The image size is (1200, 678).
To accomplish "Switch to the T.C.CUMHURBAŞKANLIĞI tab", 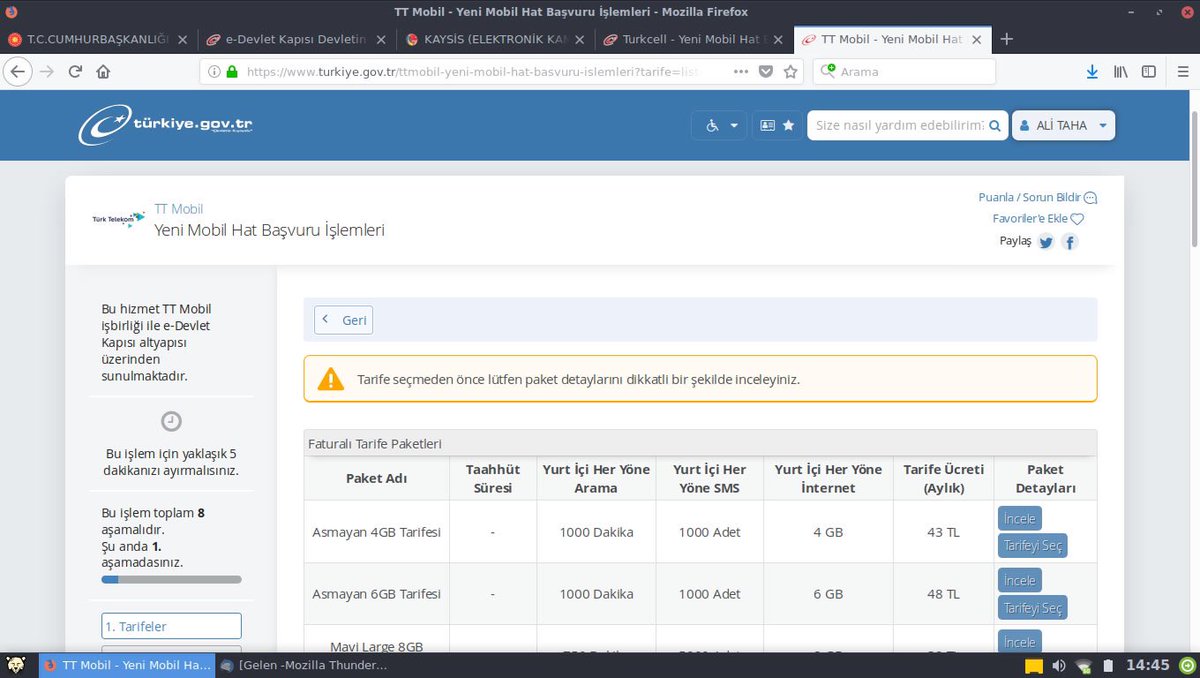I will 97,40.
